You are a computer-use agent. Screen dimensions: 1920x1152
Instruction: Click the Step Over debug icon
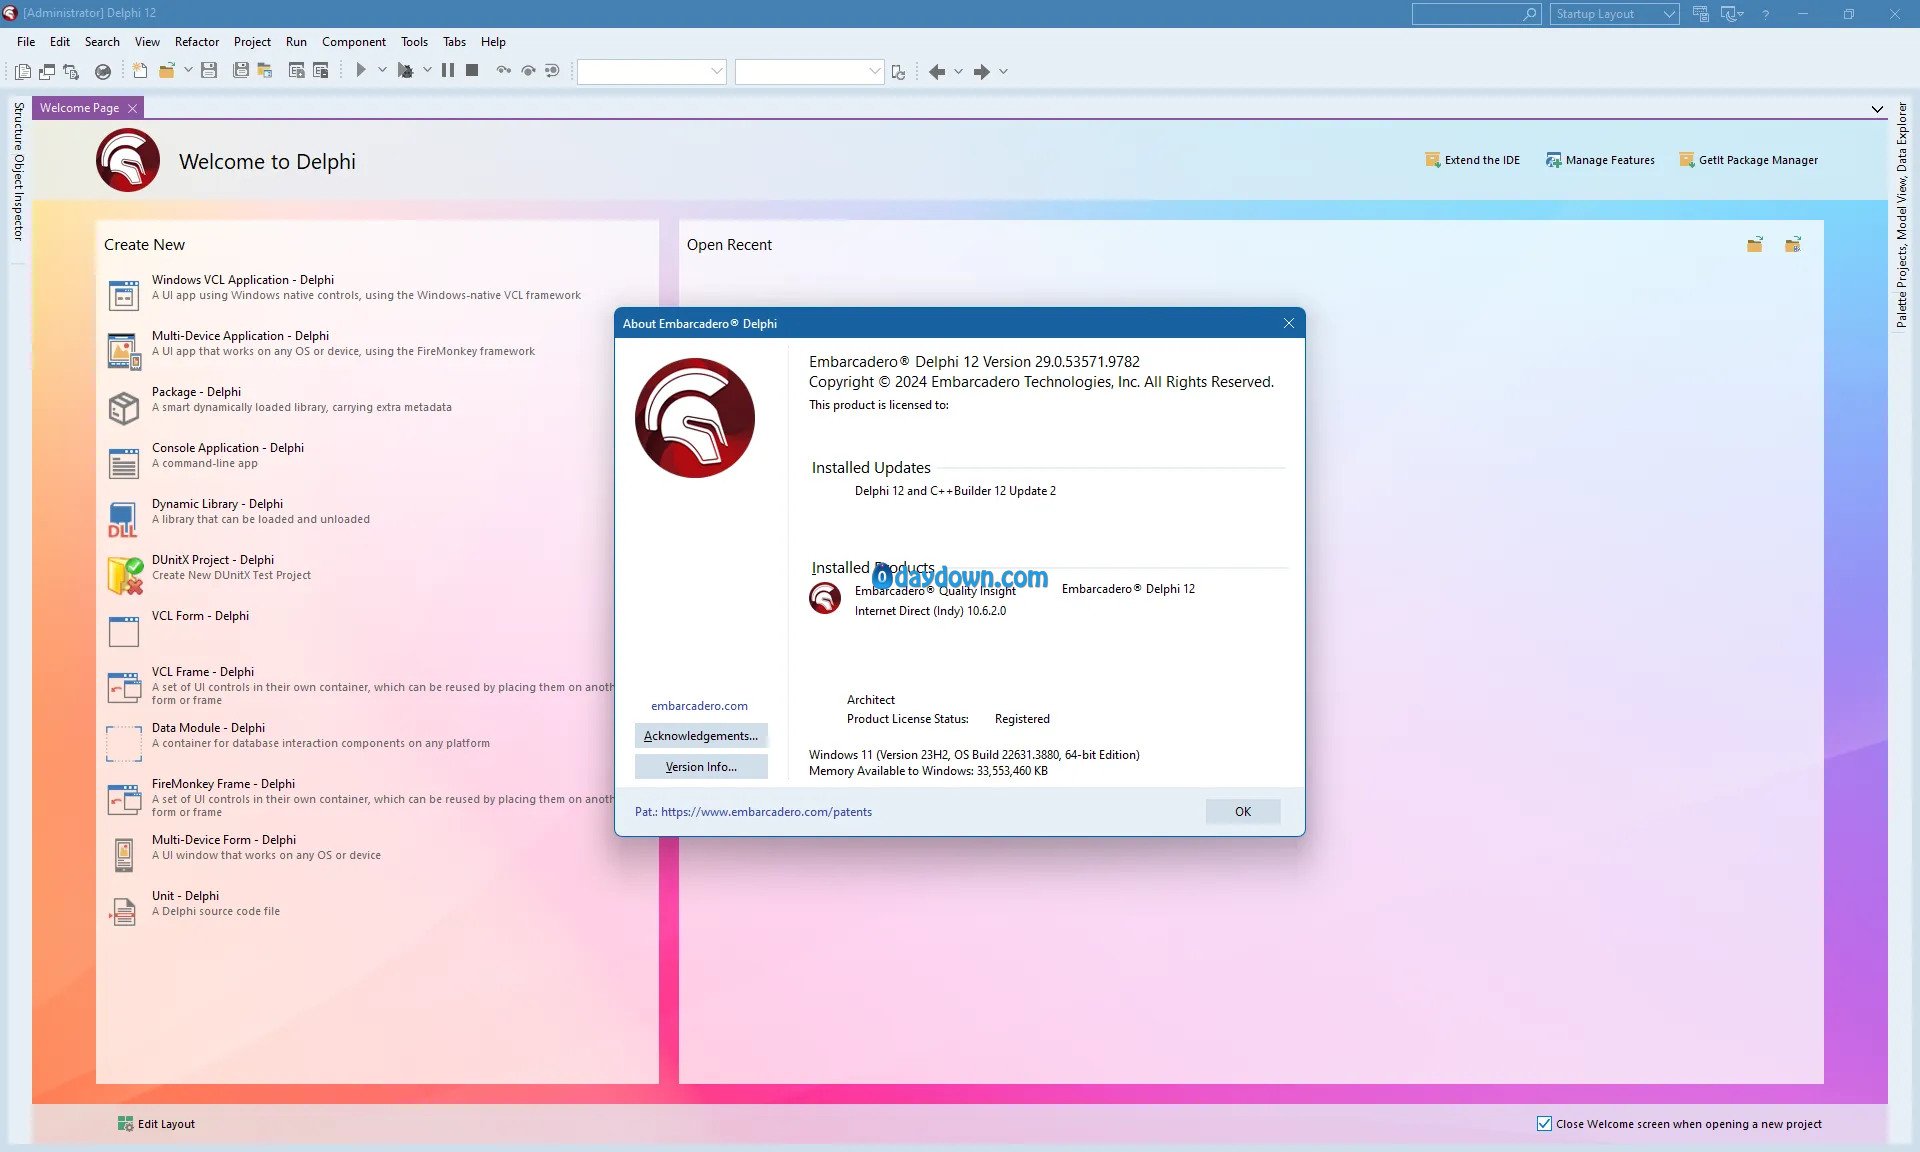(528, 71)
